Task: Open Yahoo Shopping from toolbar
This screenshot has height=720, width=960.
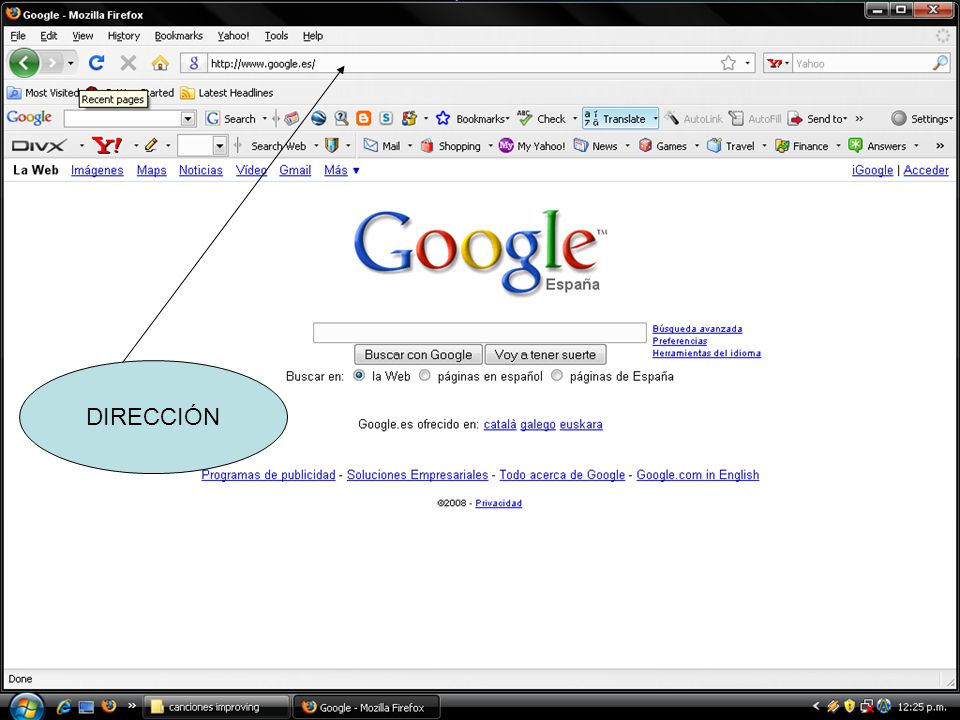Action: 451,146
